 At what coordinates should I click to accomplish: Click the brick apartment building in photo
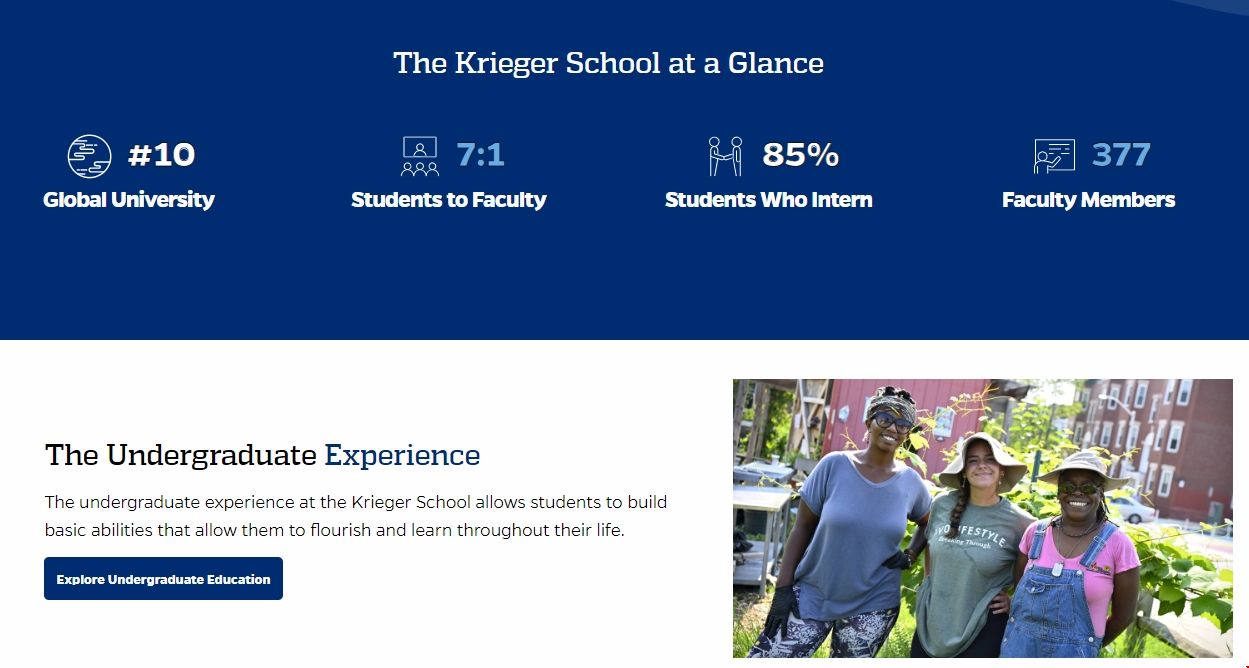pyautogui.click(x=1160, y=440)
